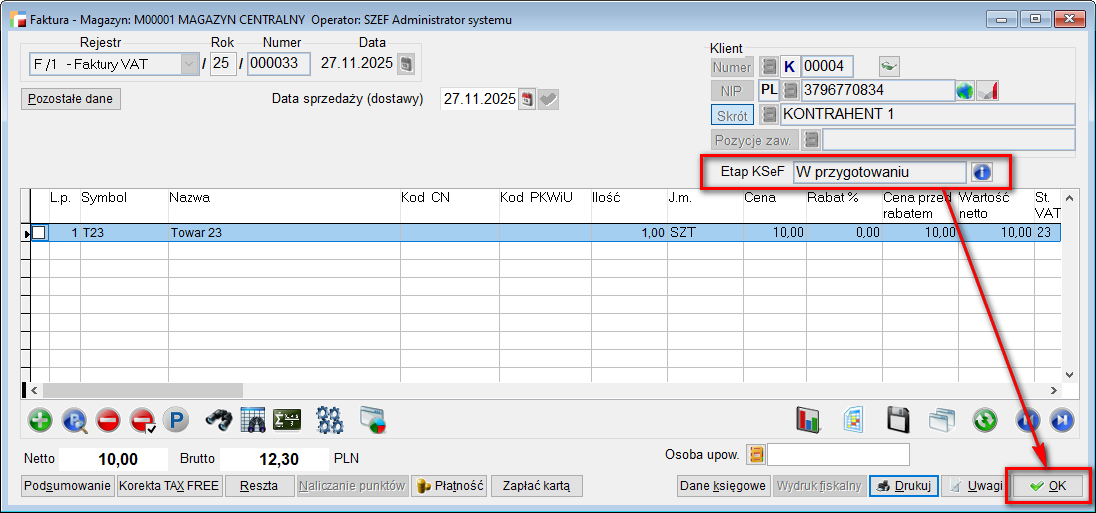The width and height of the screenshot is (1096, 513).
Task: Click the red minus remove item icon
Action: tap(108, 419)
